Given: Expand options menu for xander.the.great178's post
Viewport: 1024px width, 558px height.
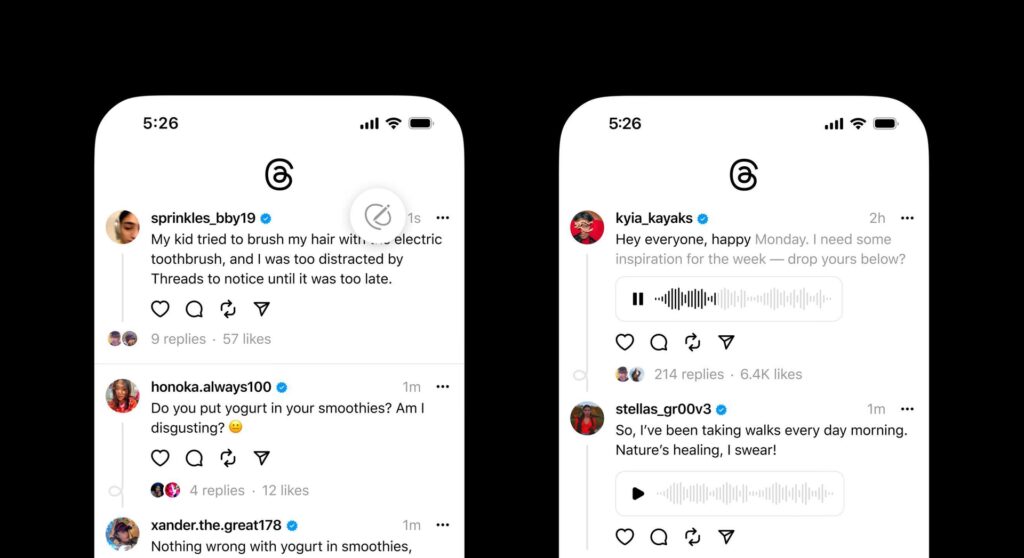Looking at the screenshot, I should pos(443,525).
